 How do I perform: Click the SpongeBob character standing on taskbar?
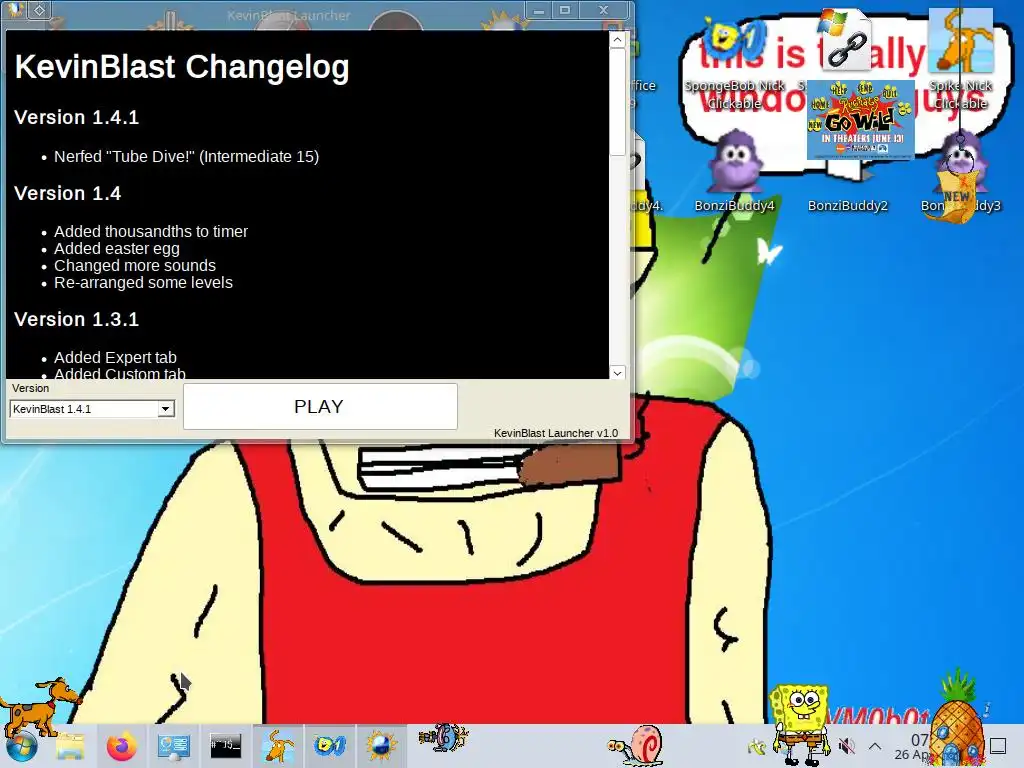[801, 724]
